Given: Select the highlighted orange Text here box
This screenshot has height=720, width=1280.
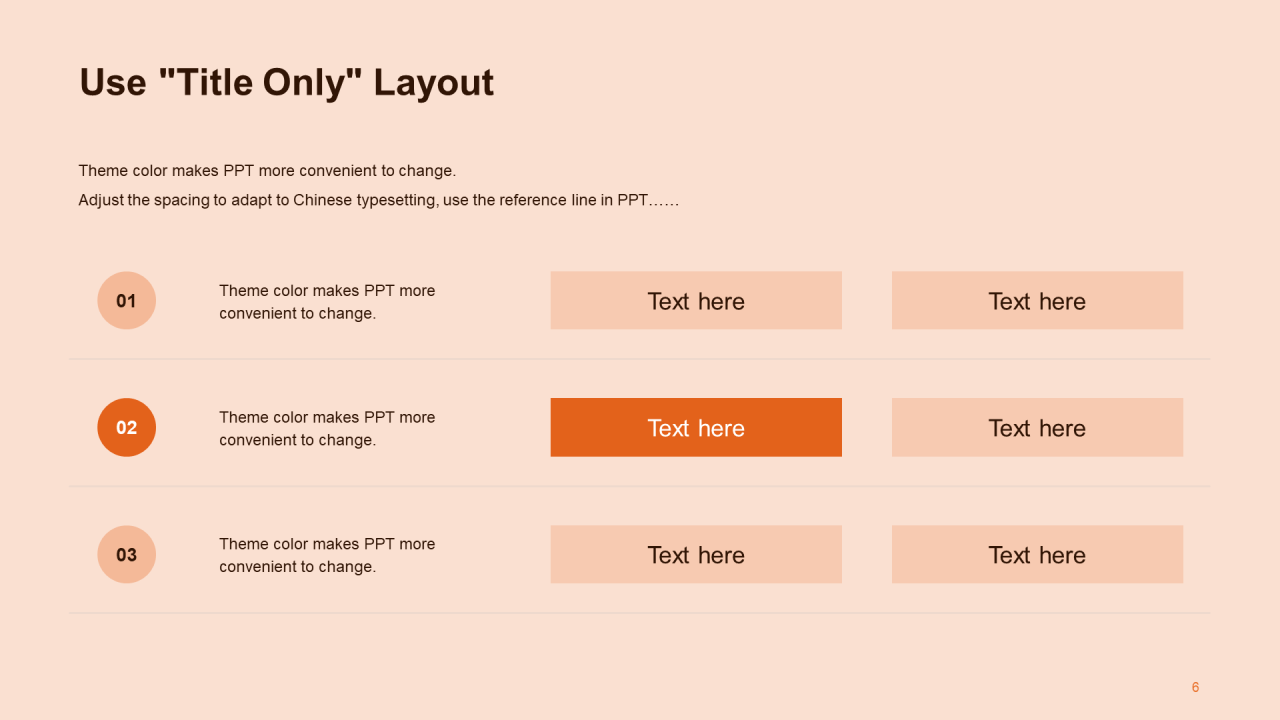Looking at the screenshot, I should tap(696, 427).
